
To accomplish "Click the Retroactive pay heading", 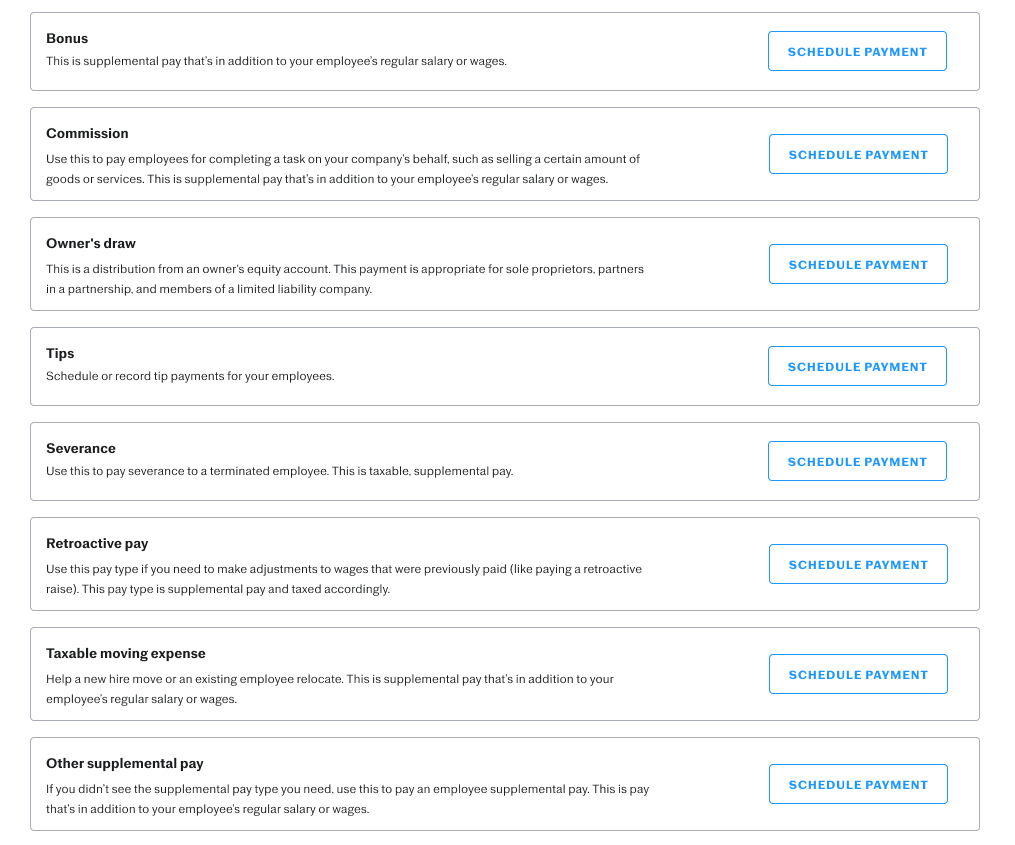I will pos(97,544).
